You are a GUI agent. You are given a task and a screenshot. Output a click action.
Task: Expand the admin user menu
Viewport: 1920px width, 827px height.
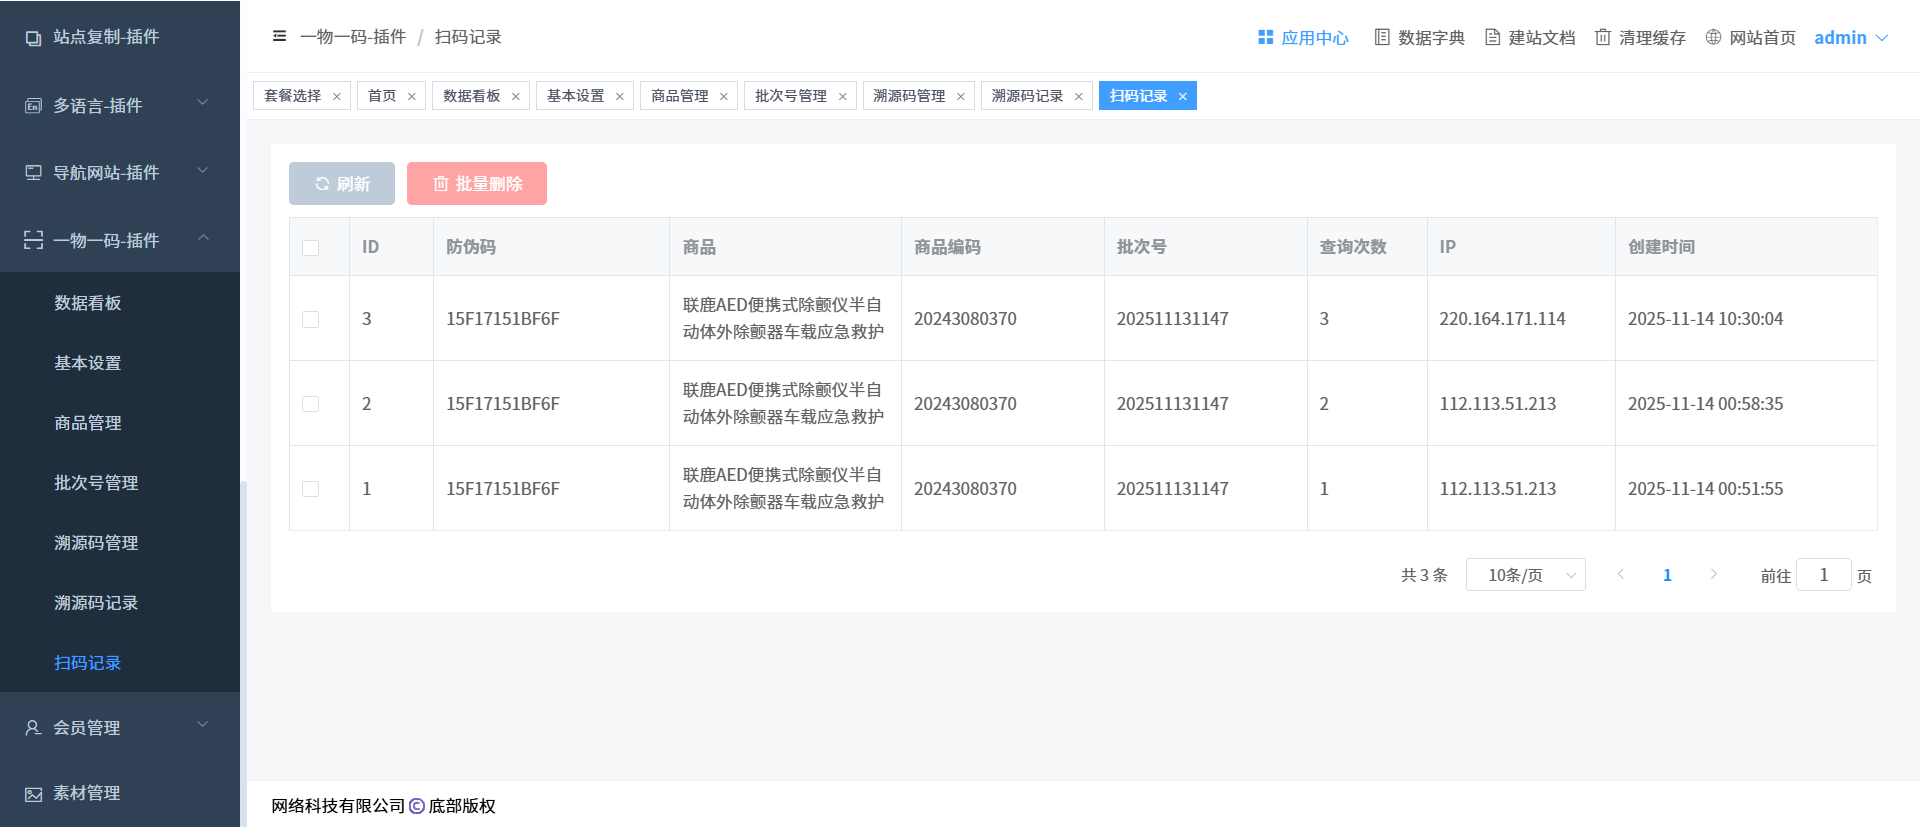click(x=1851, y=38)
